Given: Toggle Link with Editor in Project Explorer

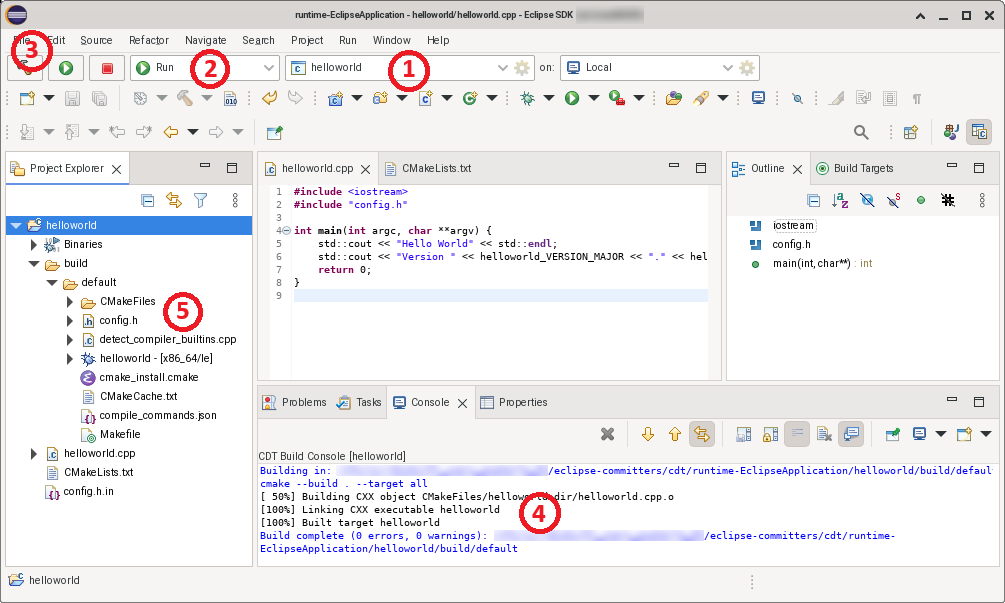Looking at the screenshot, I should (174, 201).
